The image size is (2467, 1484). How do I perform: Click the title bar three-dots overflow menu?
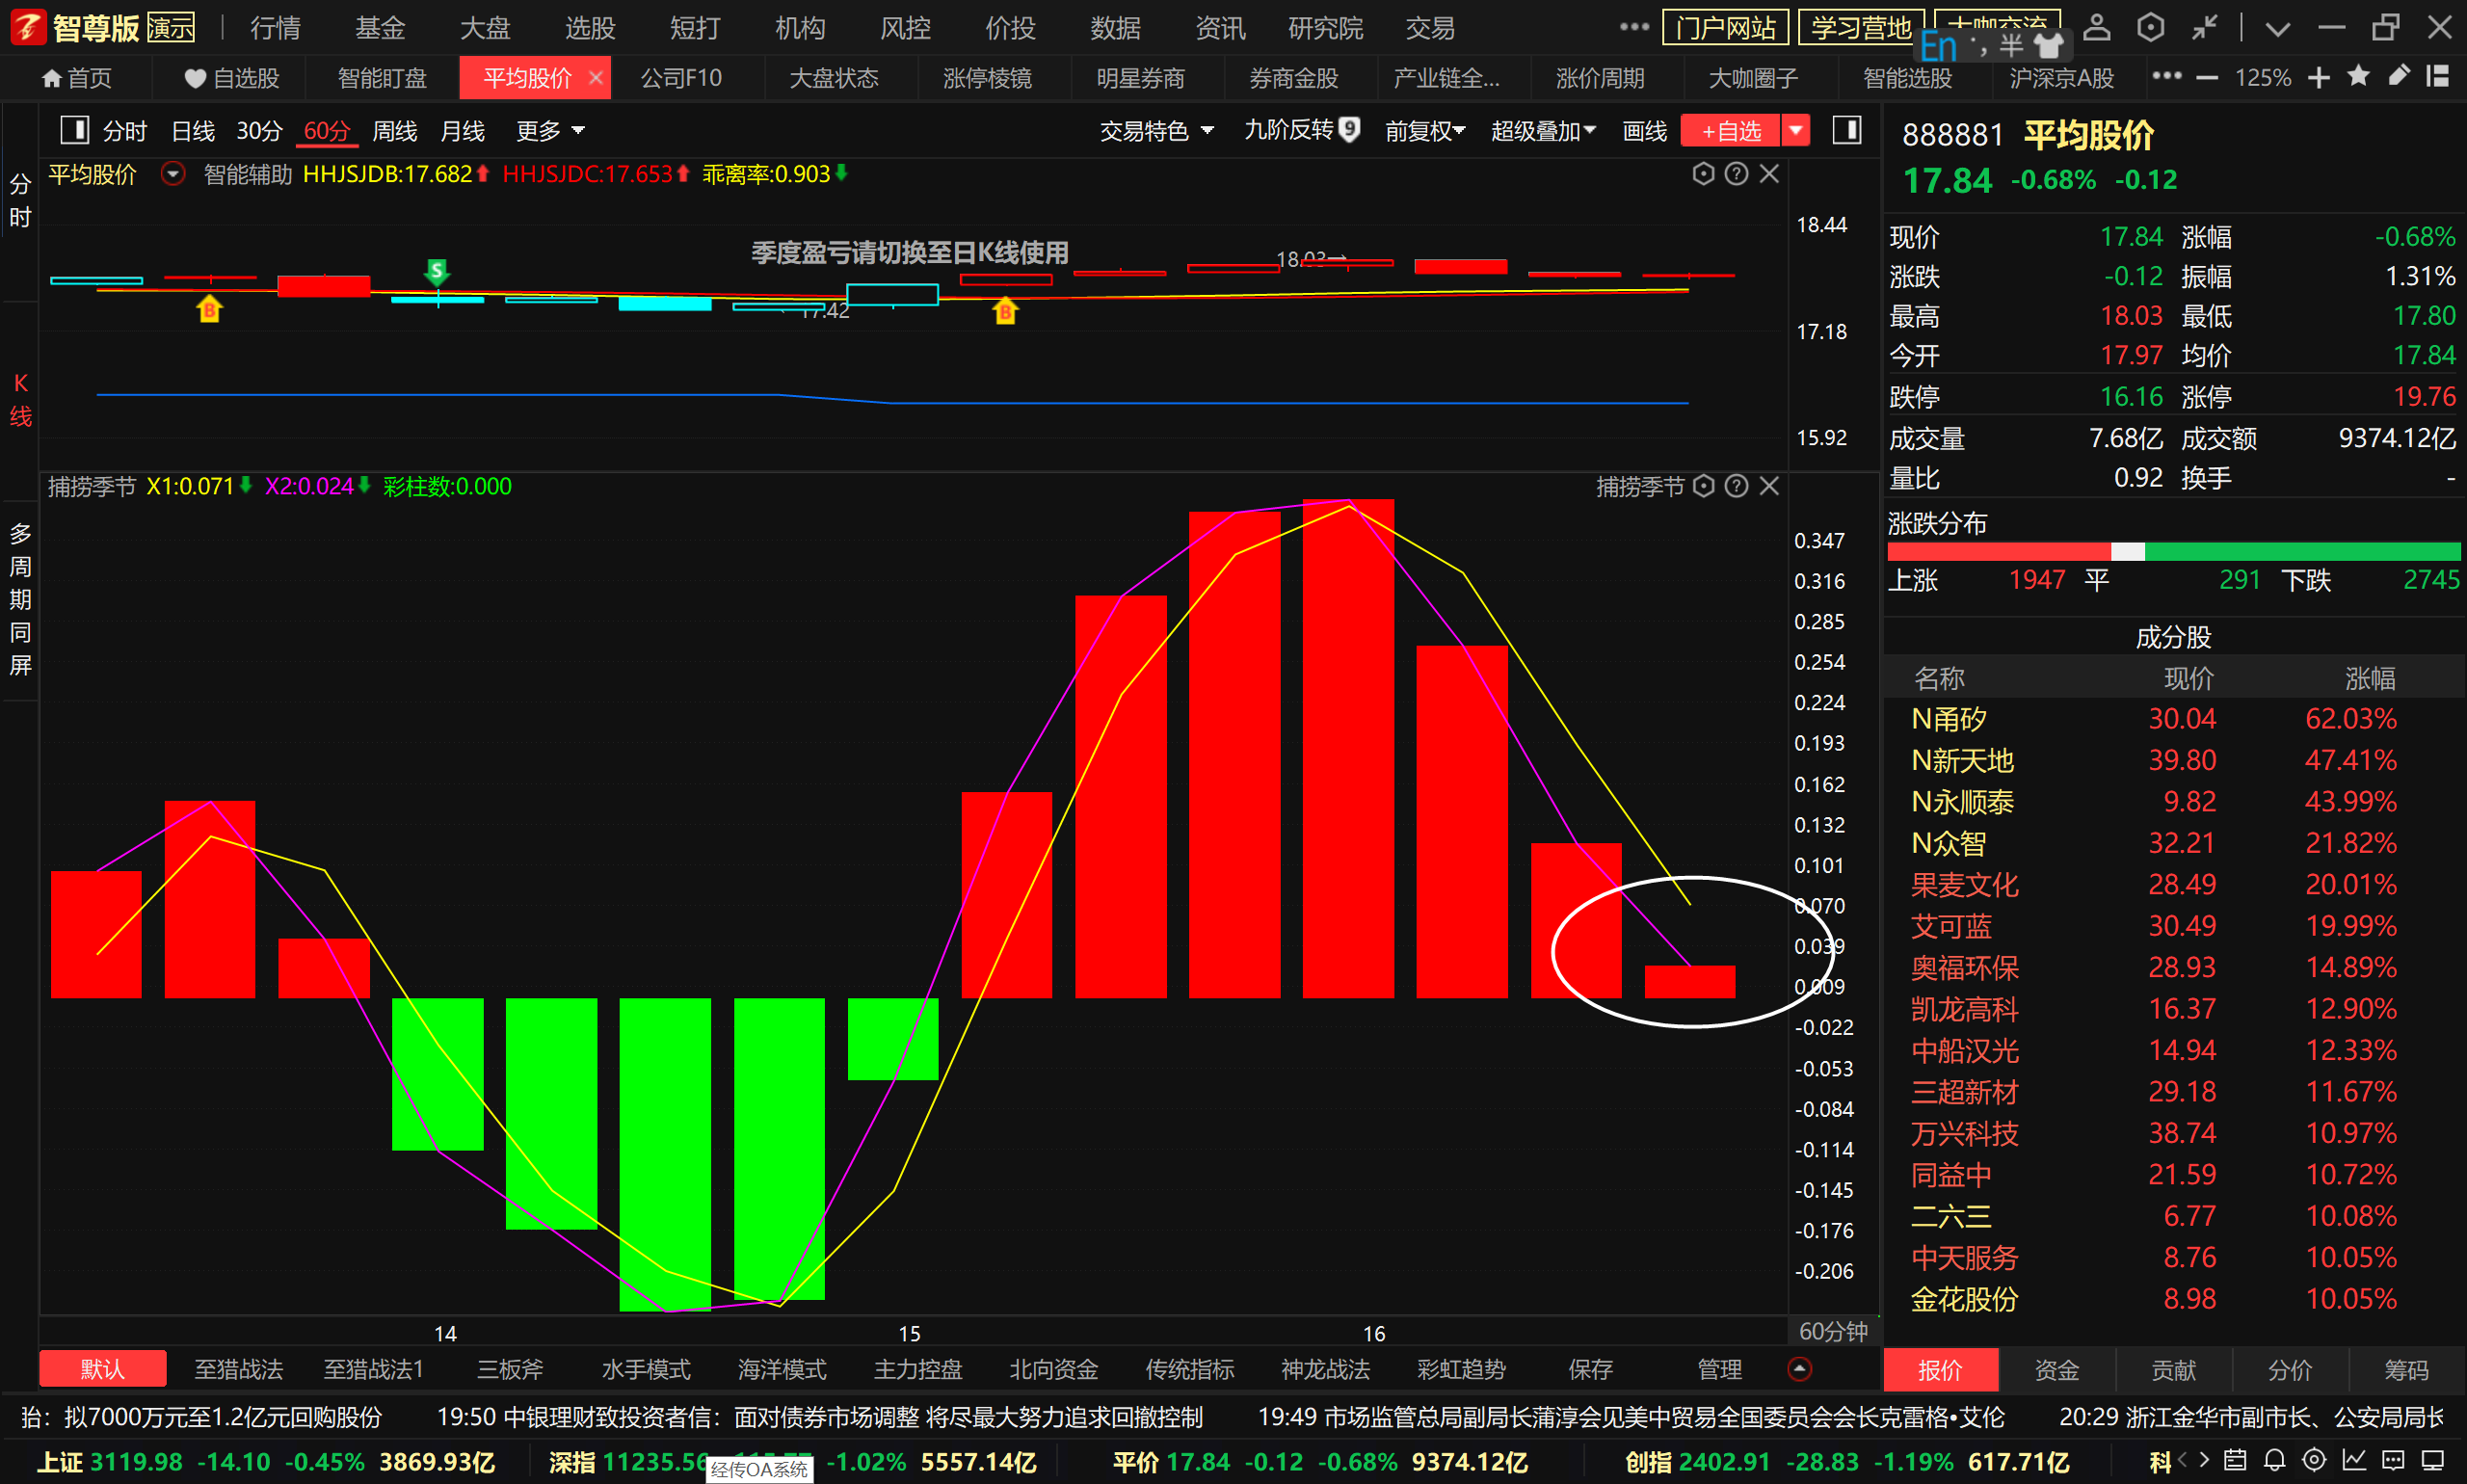point(1635,27)
